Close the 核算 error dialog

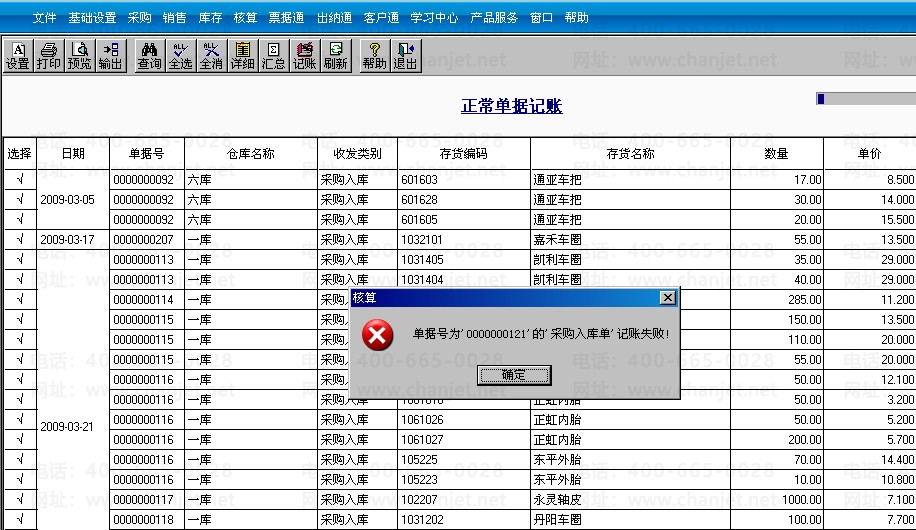[668, 298]
